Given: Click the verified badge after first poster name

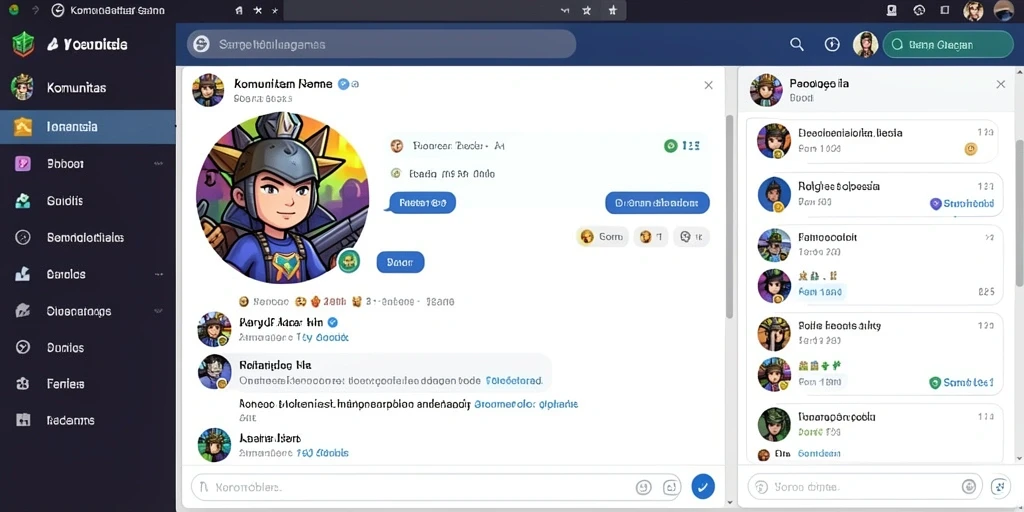Looking at the screenshot, I should (332, 322).
